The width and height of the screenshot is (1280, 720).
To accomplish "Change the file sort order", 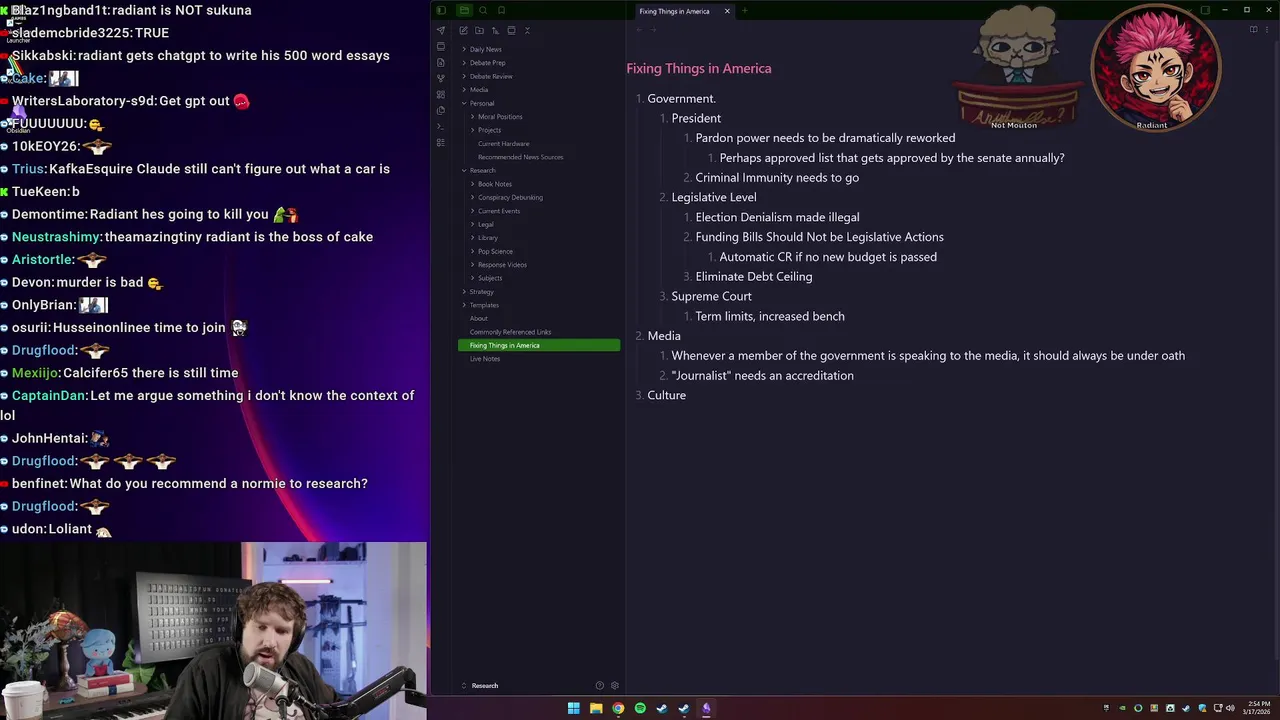I will click(495, 30).
